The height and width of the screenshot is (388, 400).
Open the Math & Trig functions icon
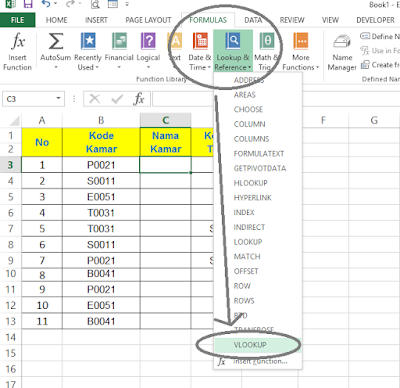267,41
